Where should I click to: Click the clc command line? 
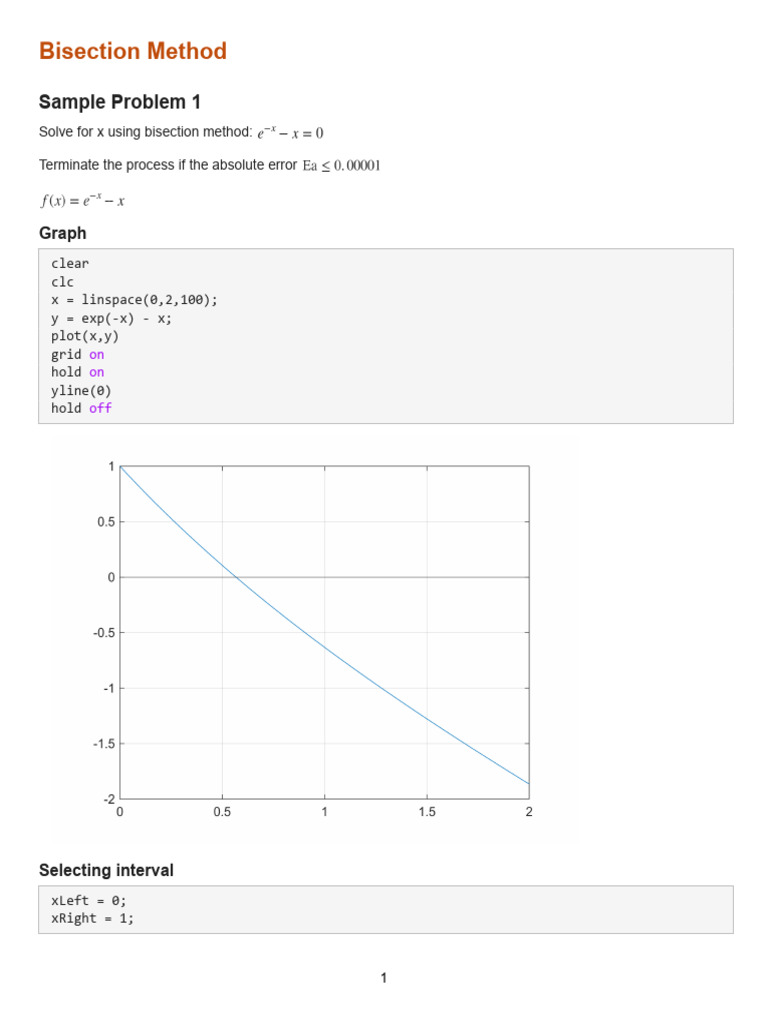coord(63,282)
